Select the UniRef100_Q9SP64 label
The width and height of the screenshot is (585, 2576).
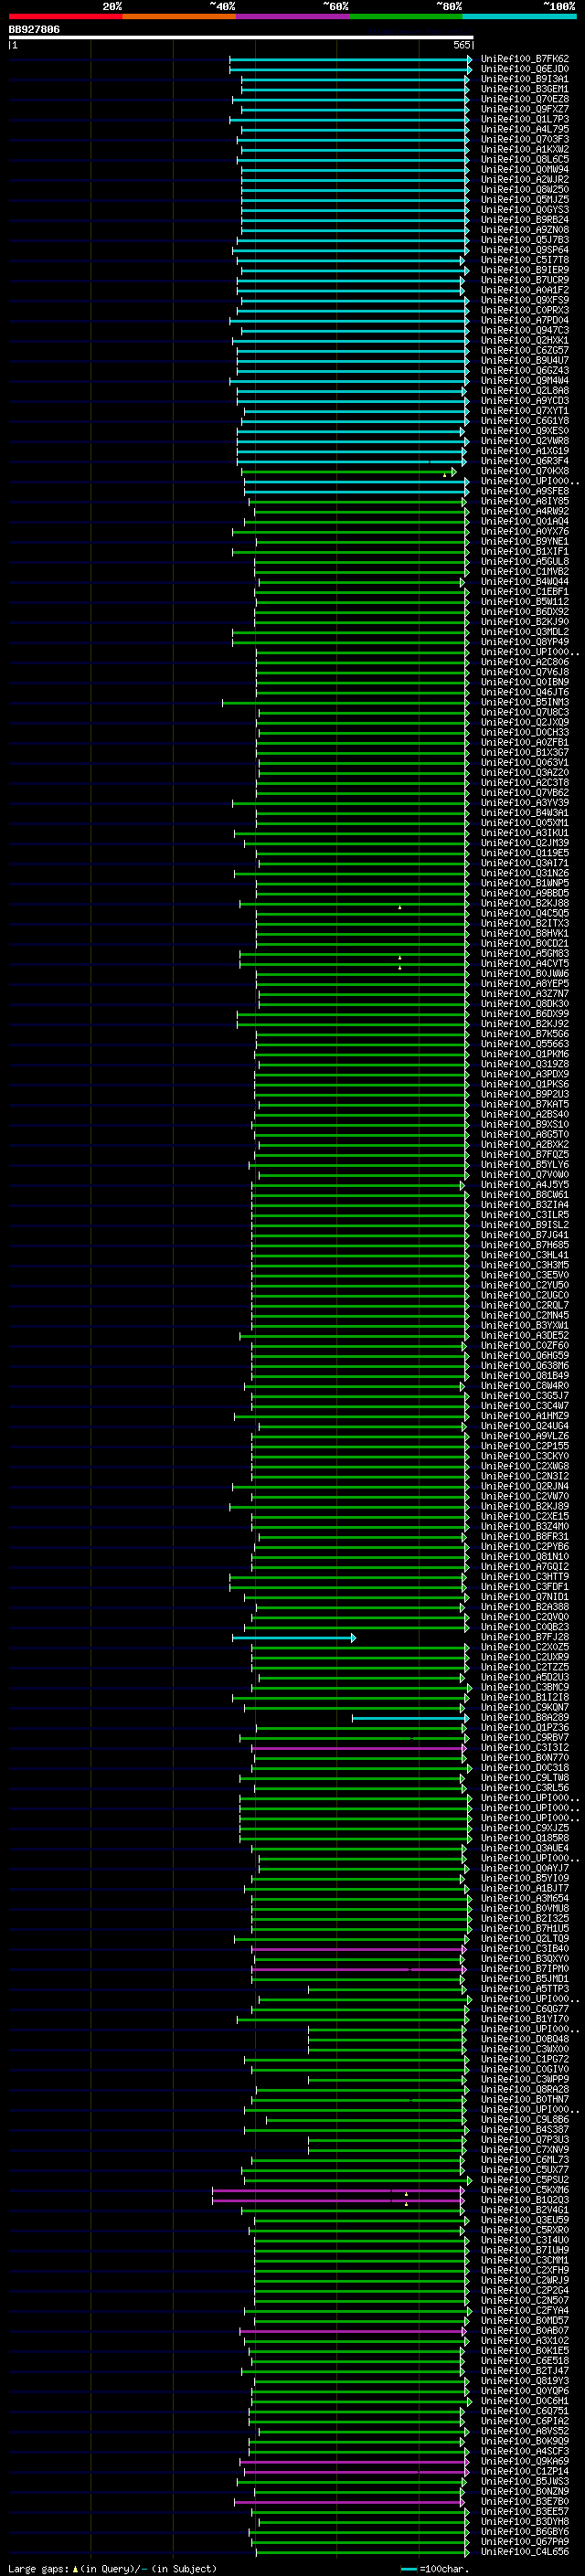pos(525,250)
